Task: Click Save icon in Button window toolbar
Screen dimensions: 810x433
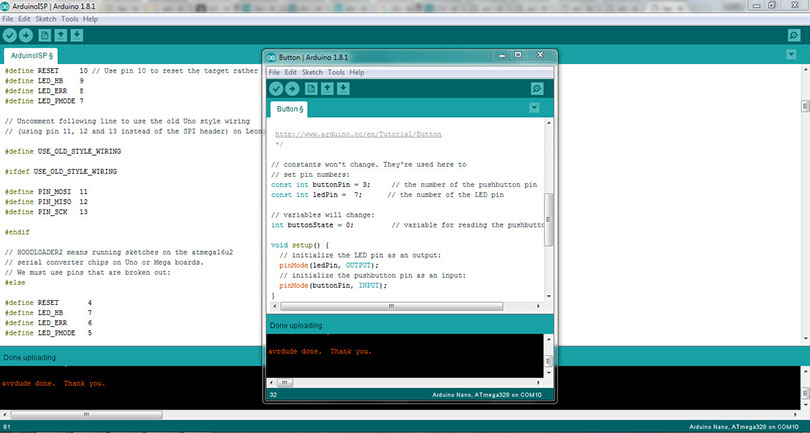Action: tap(343, 89)
